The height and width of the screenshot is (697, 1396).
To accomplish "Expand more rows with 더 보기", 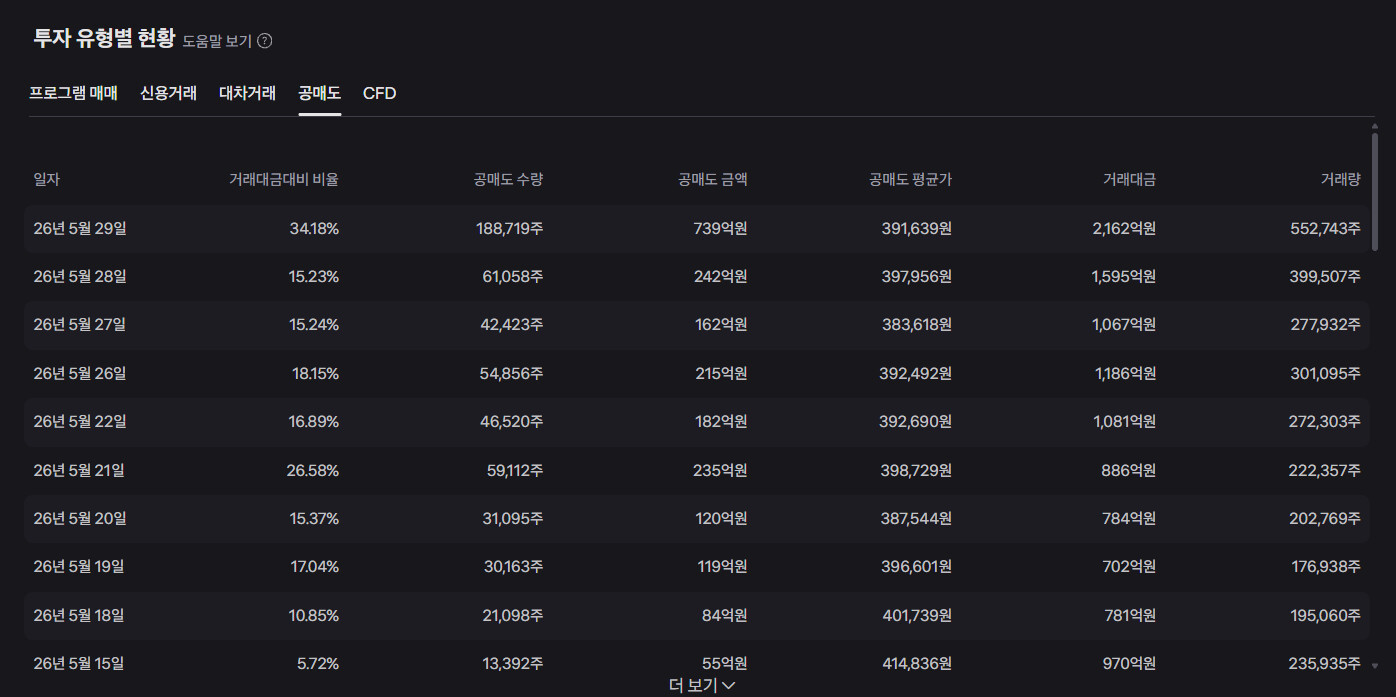I will tap(703, 685).
